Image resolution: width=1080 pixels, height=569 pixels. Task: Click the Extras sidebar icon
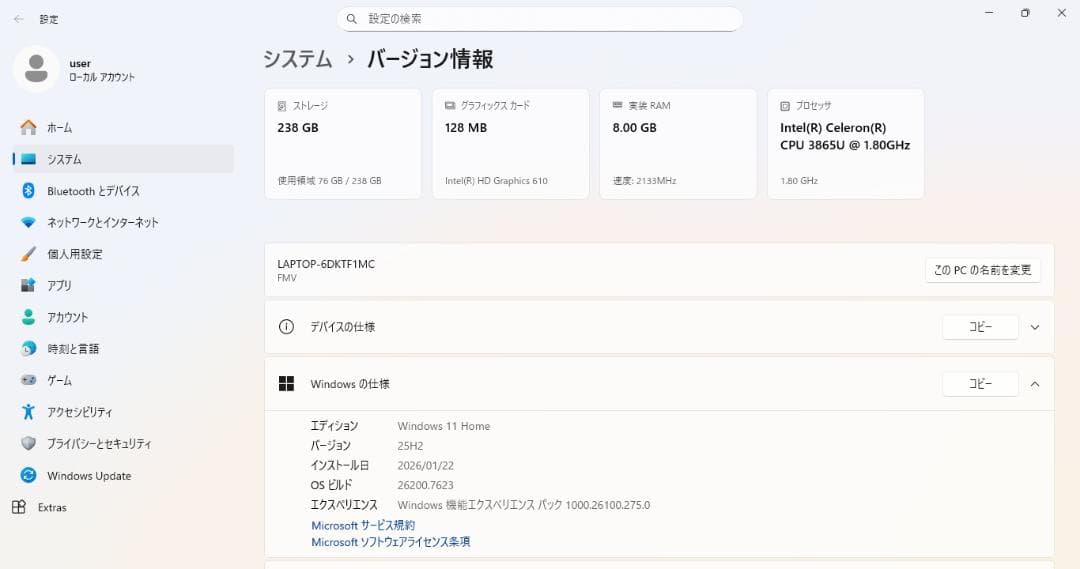[x=19, y=507]
